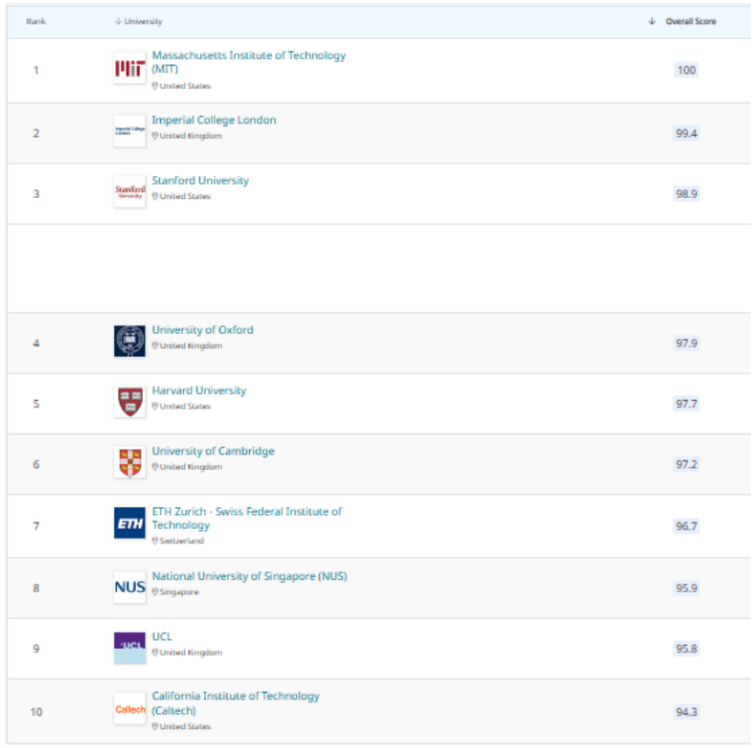Open the ETH Zurich logo
Viewport: 756px width, 748px height.
[130, 523]
